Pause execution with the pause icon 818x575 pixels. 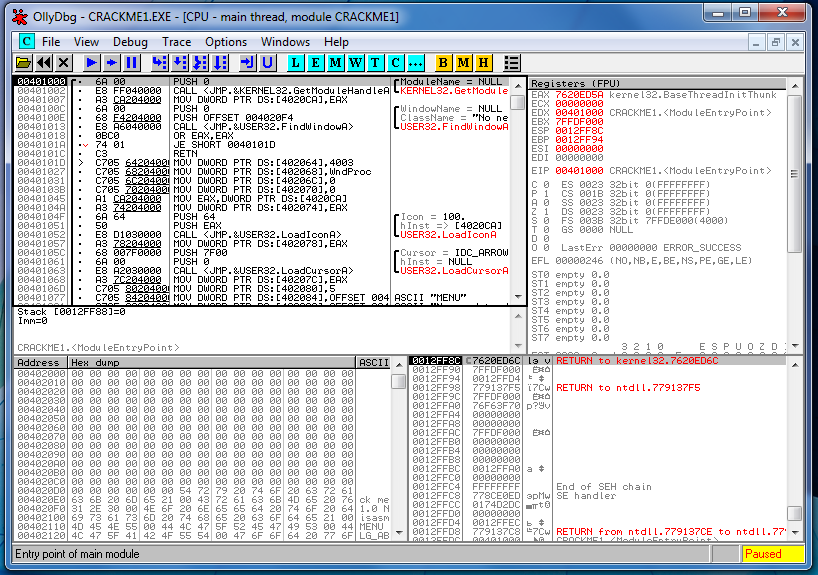(x=131, y=63)
